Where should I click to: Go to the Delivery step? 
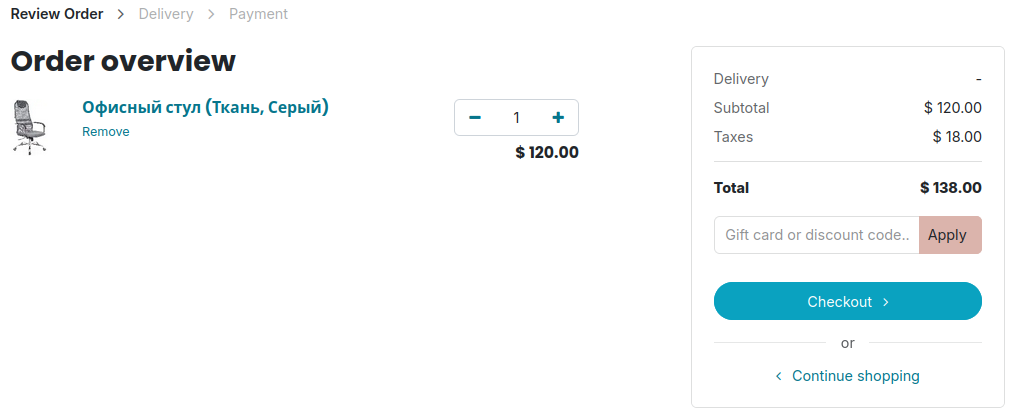pos(166,14)
